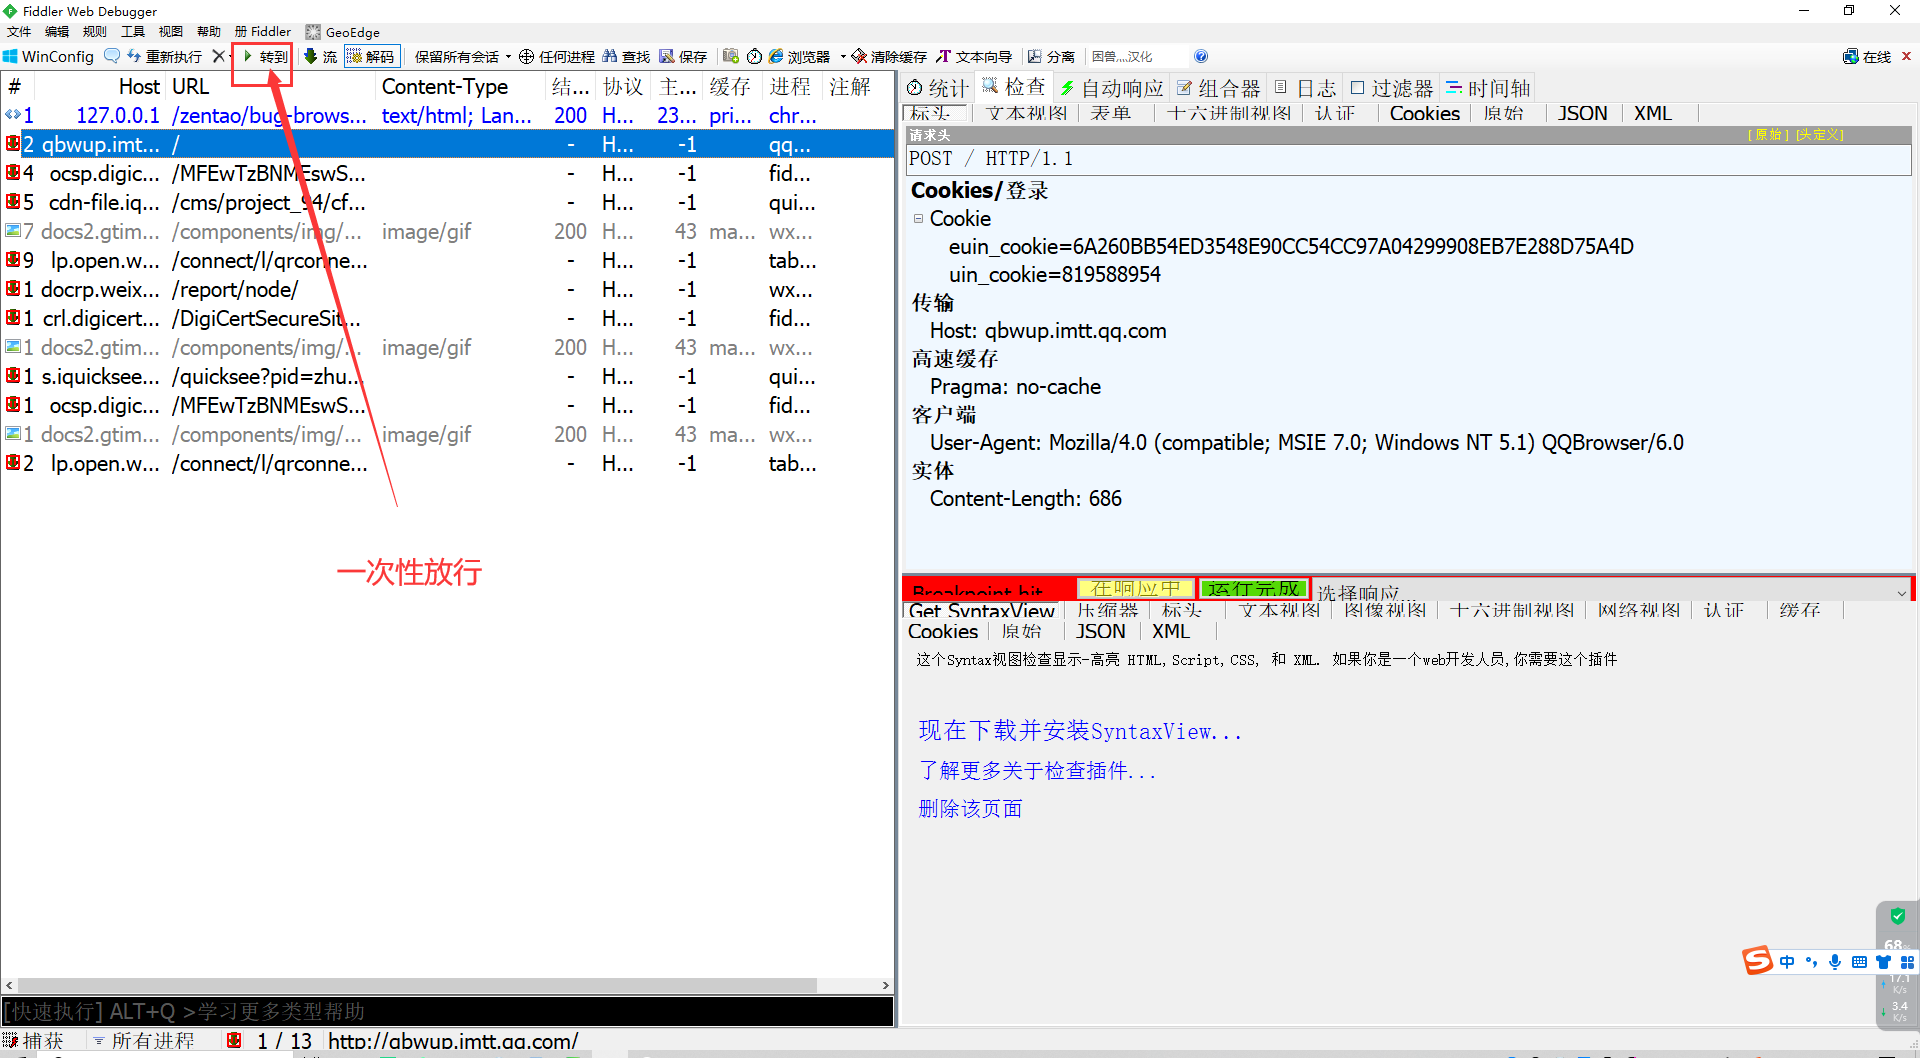Screen dimensions: 1920x1058
Task: Collapse the Cookie tree node
Action: coord(918,219)
